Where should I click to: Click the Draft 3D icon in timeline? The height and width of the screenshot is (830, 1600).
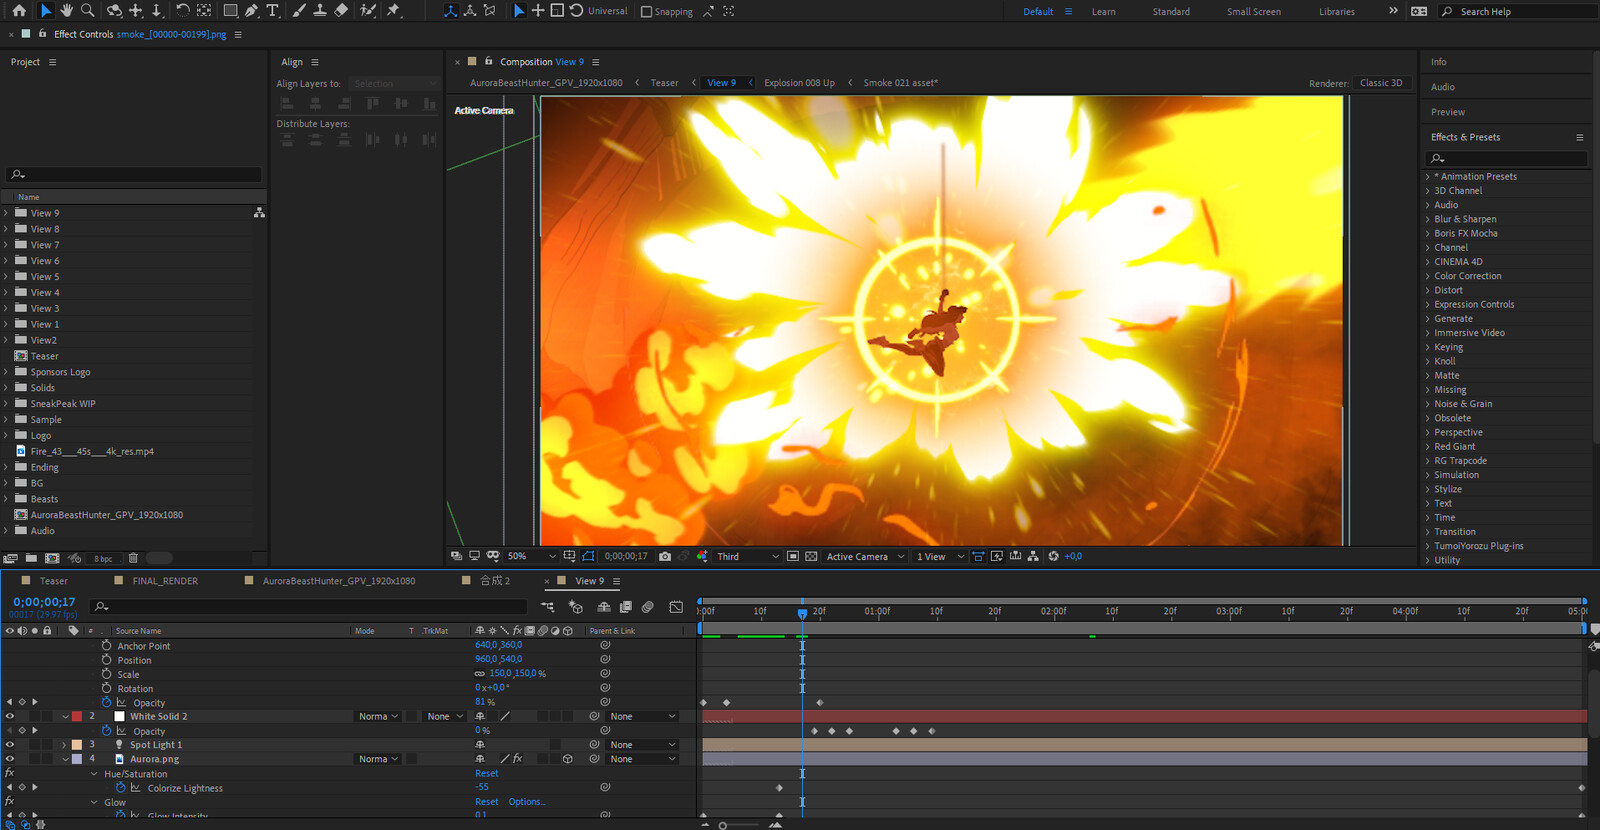click(x=576, y=607)
